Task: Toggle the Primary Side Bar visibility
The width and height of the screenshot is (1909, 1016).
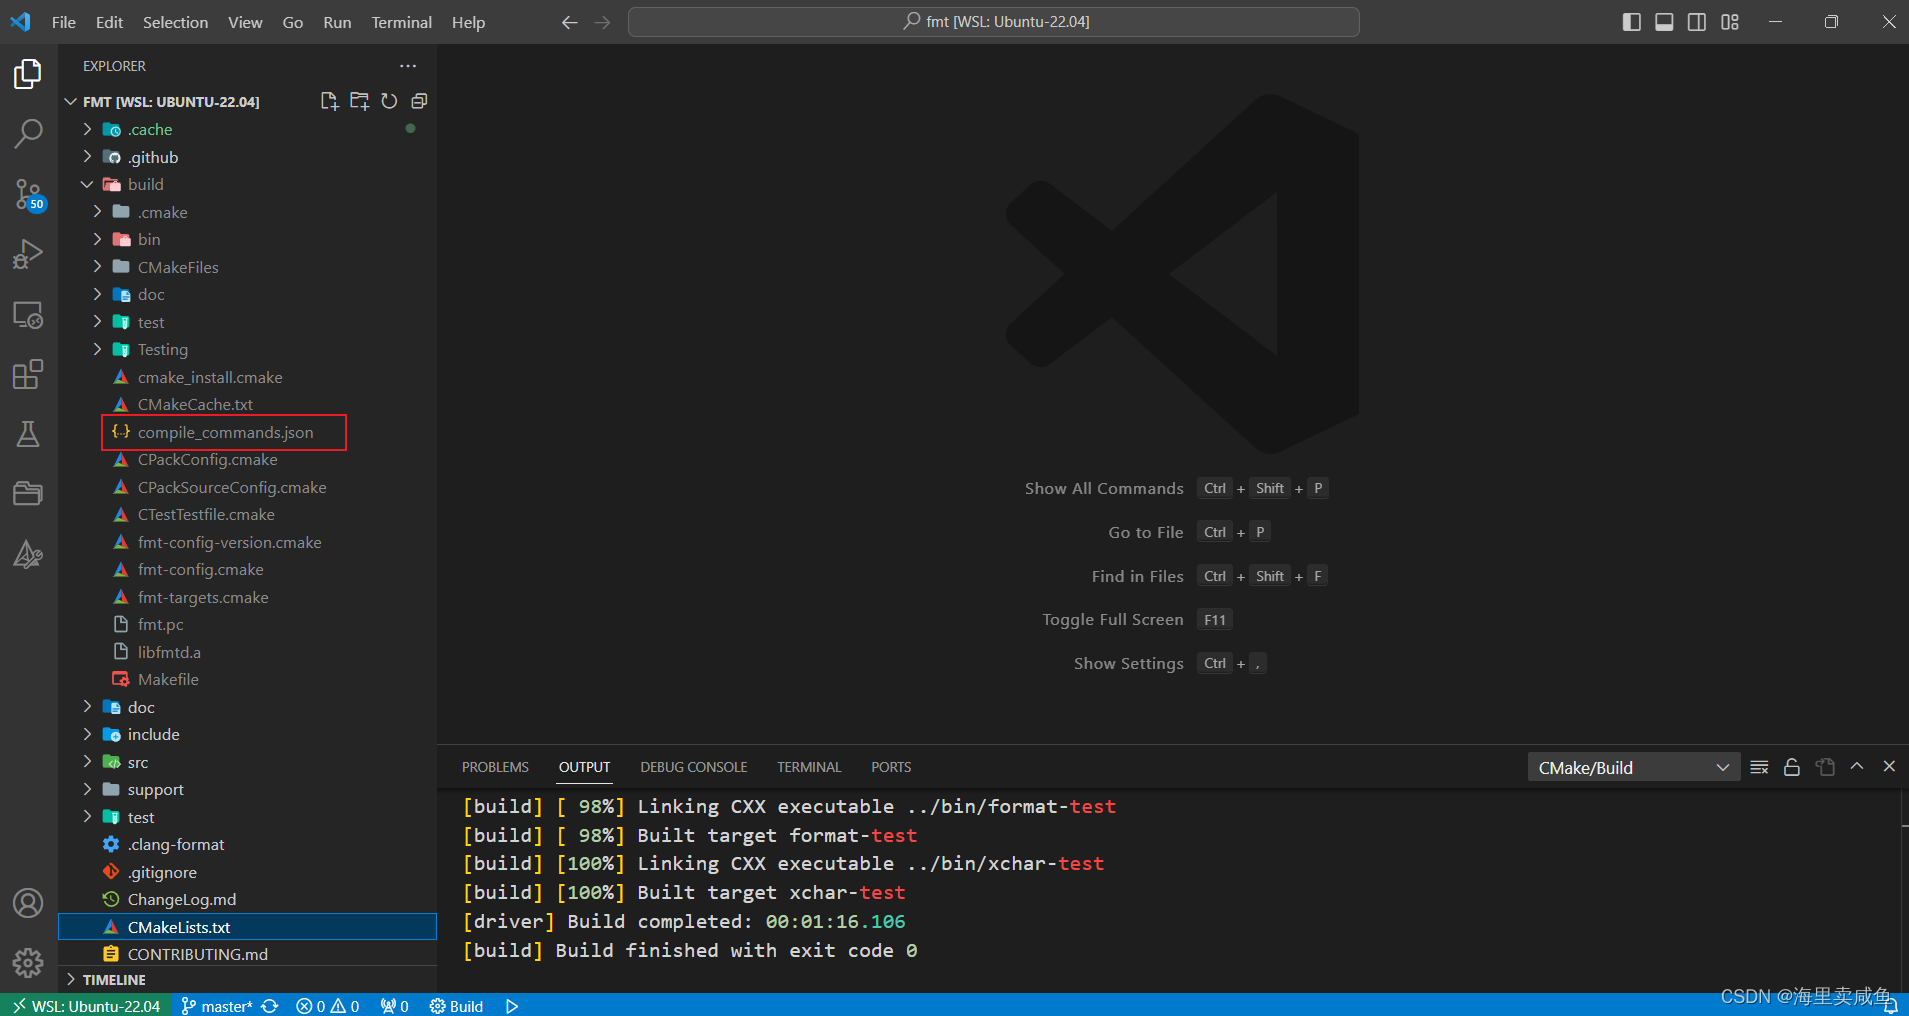Action: 1632,21
